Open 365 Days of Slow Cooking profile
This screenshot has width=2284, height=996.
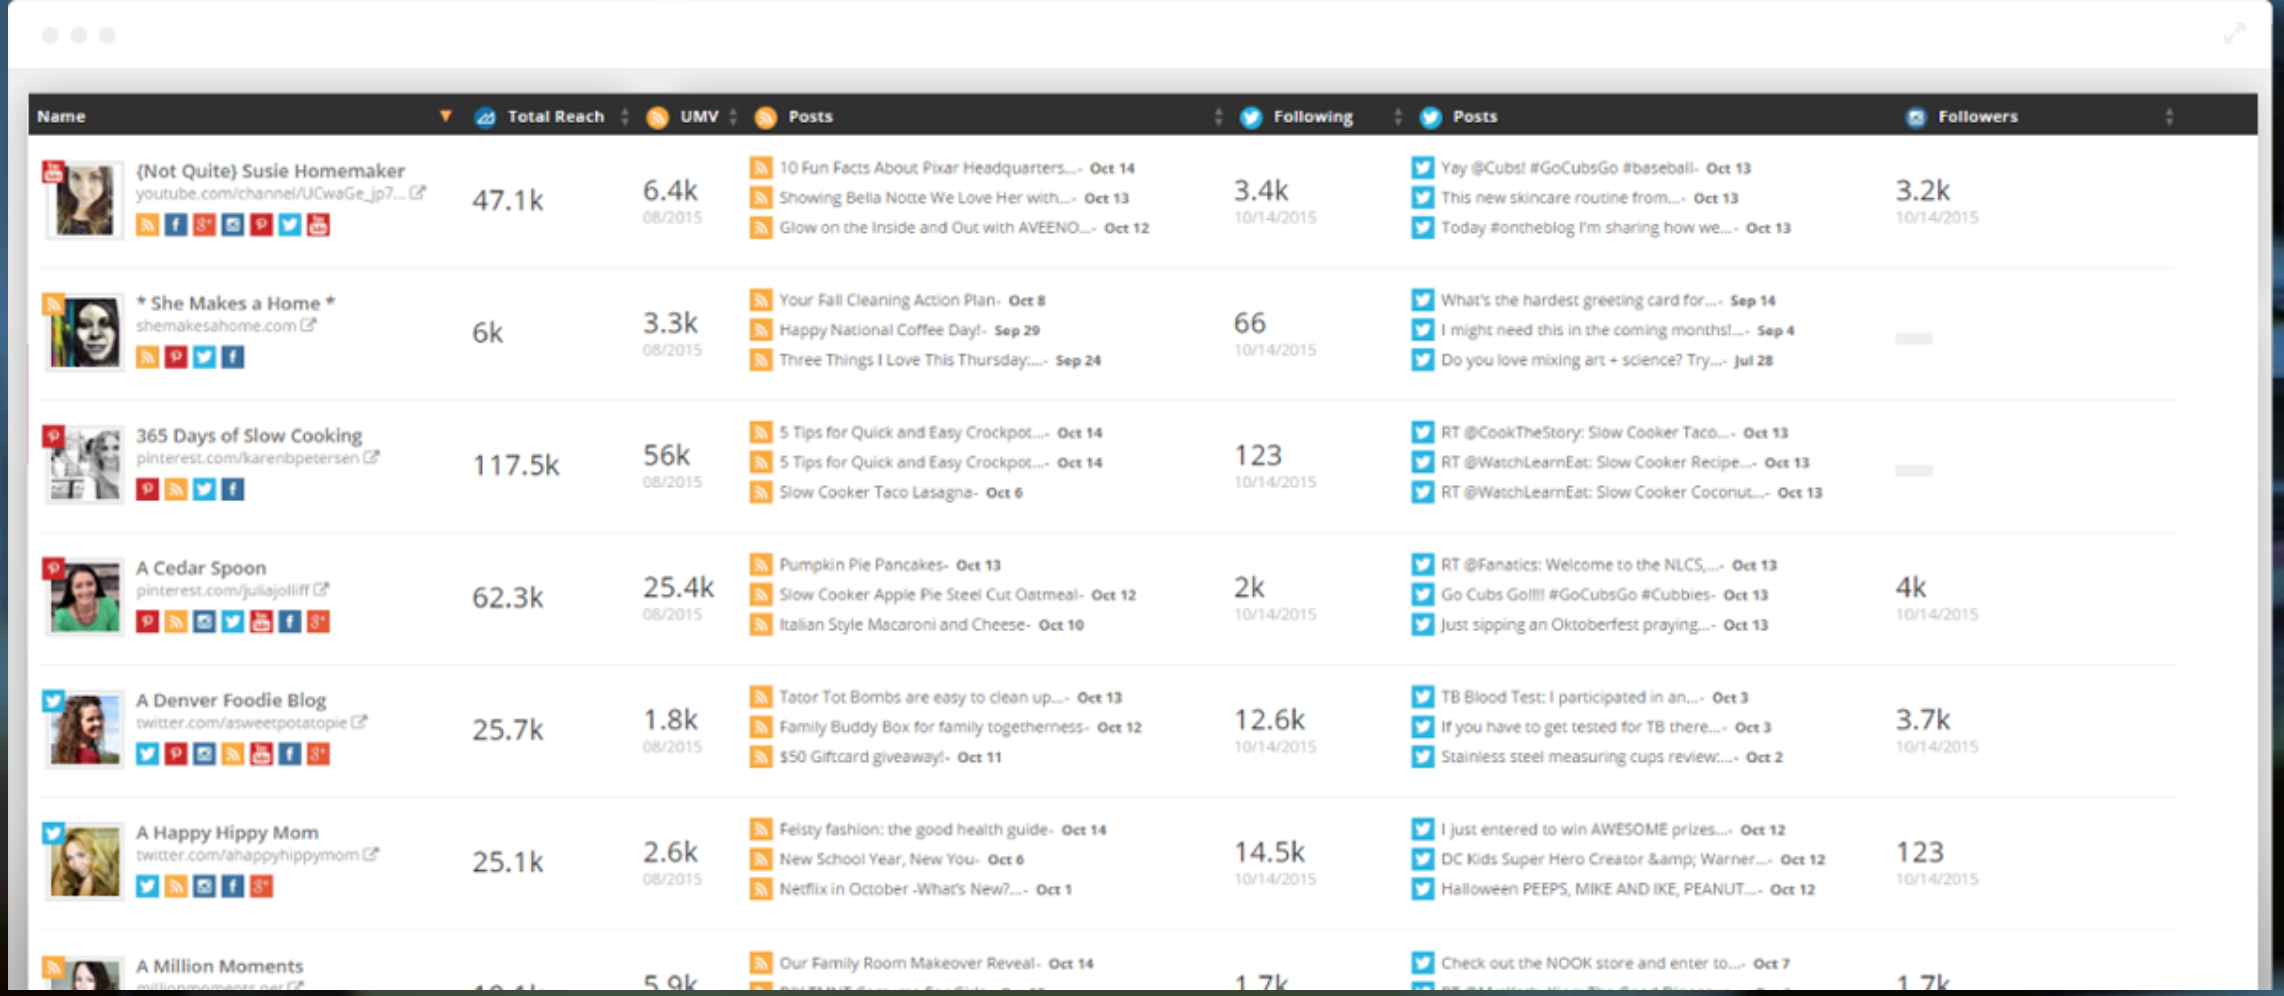tap(249, 435)
